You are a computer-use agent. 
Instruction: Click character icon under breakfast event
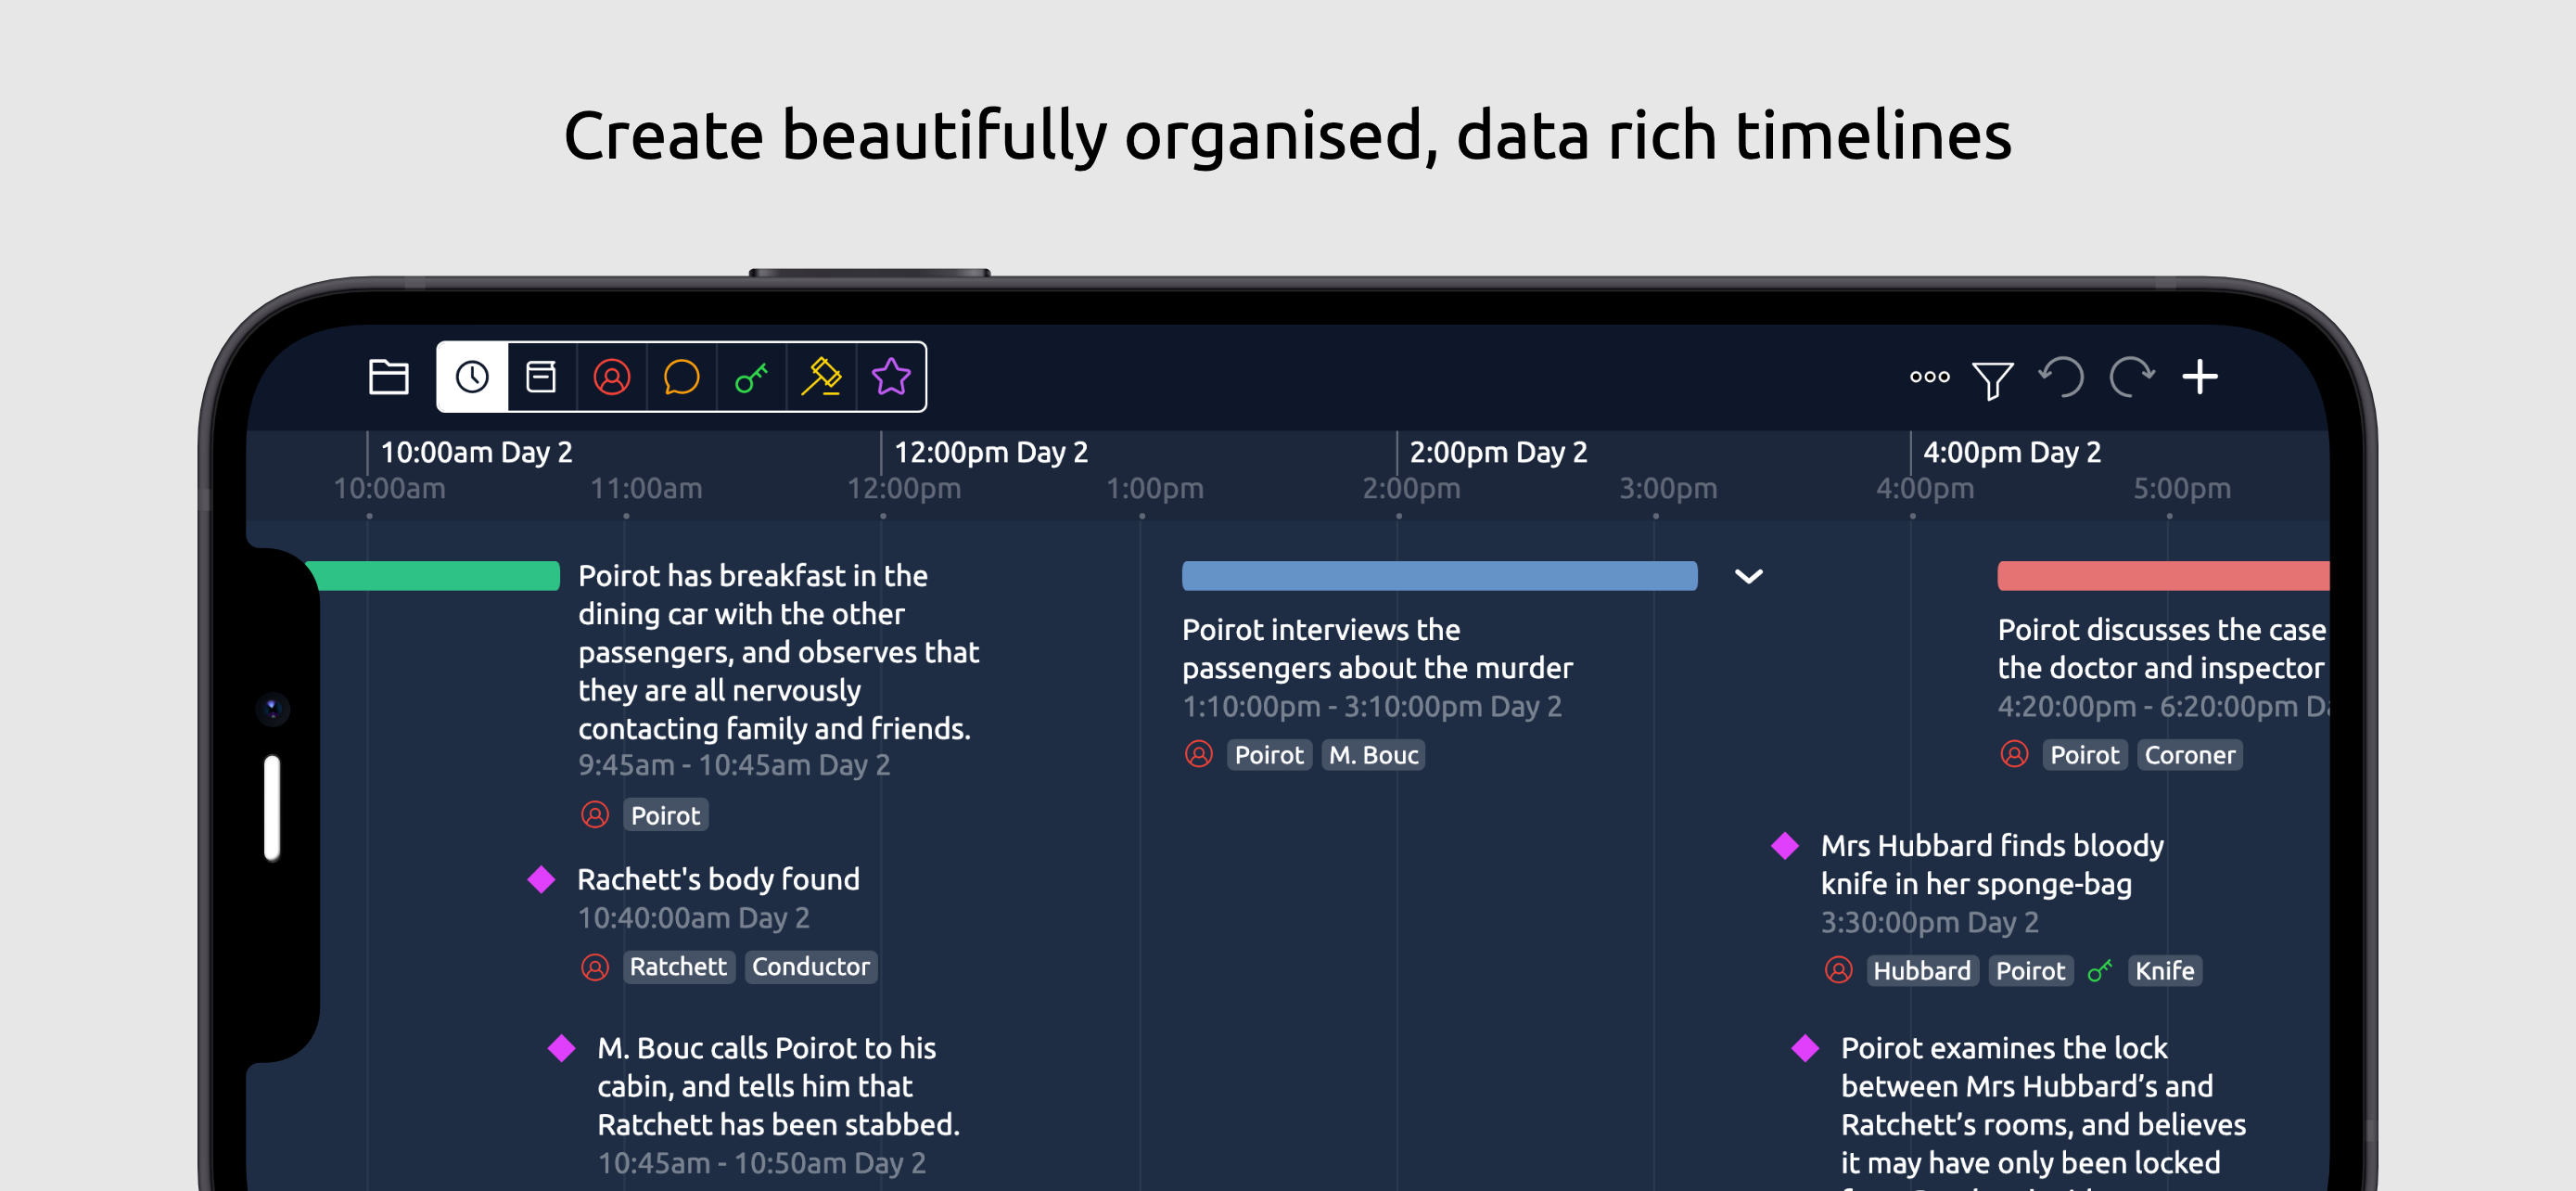click(x=595, y=815)
